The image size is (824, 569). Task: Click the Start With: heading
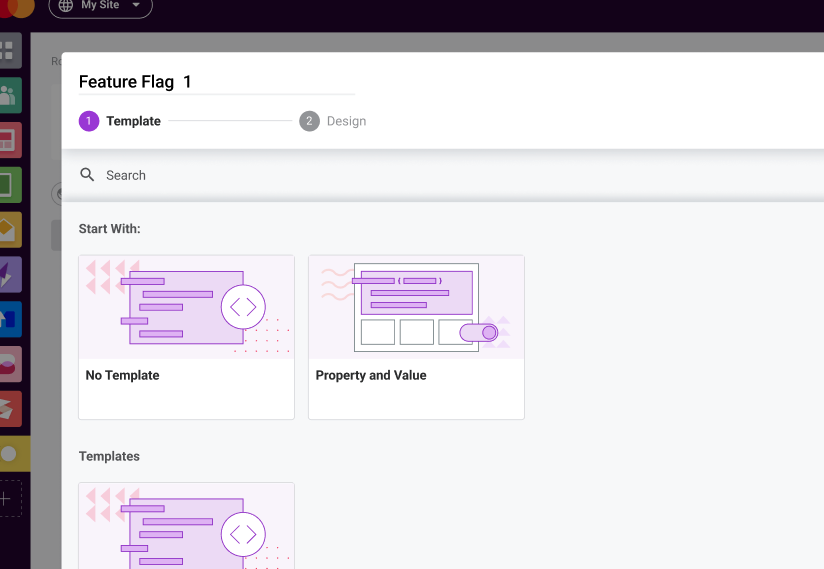click(x=109, y=229)
